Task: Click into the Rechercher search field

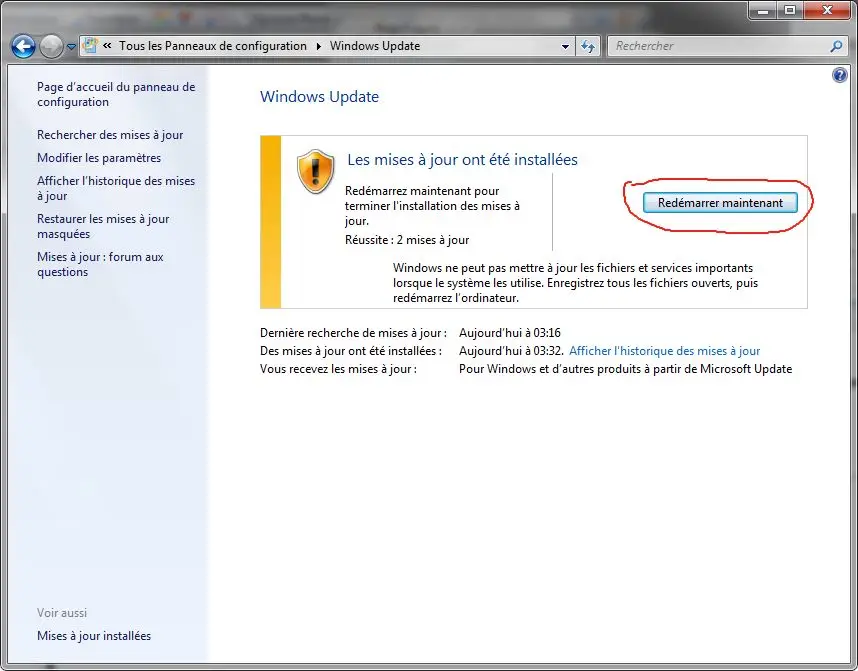Action: point(719,46)
